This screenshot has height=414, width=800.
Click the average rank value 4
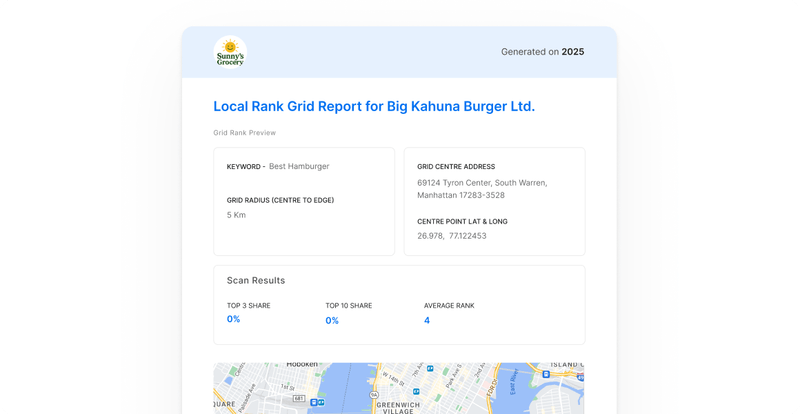coord(427,321)
